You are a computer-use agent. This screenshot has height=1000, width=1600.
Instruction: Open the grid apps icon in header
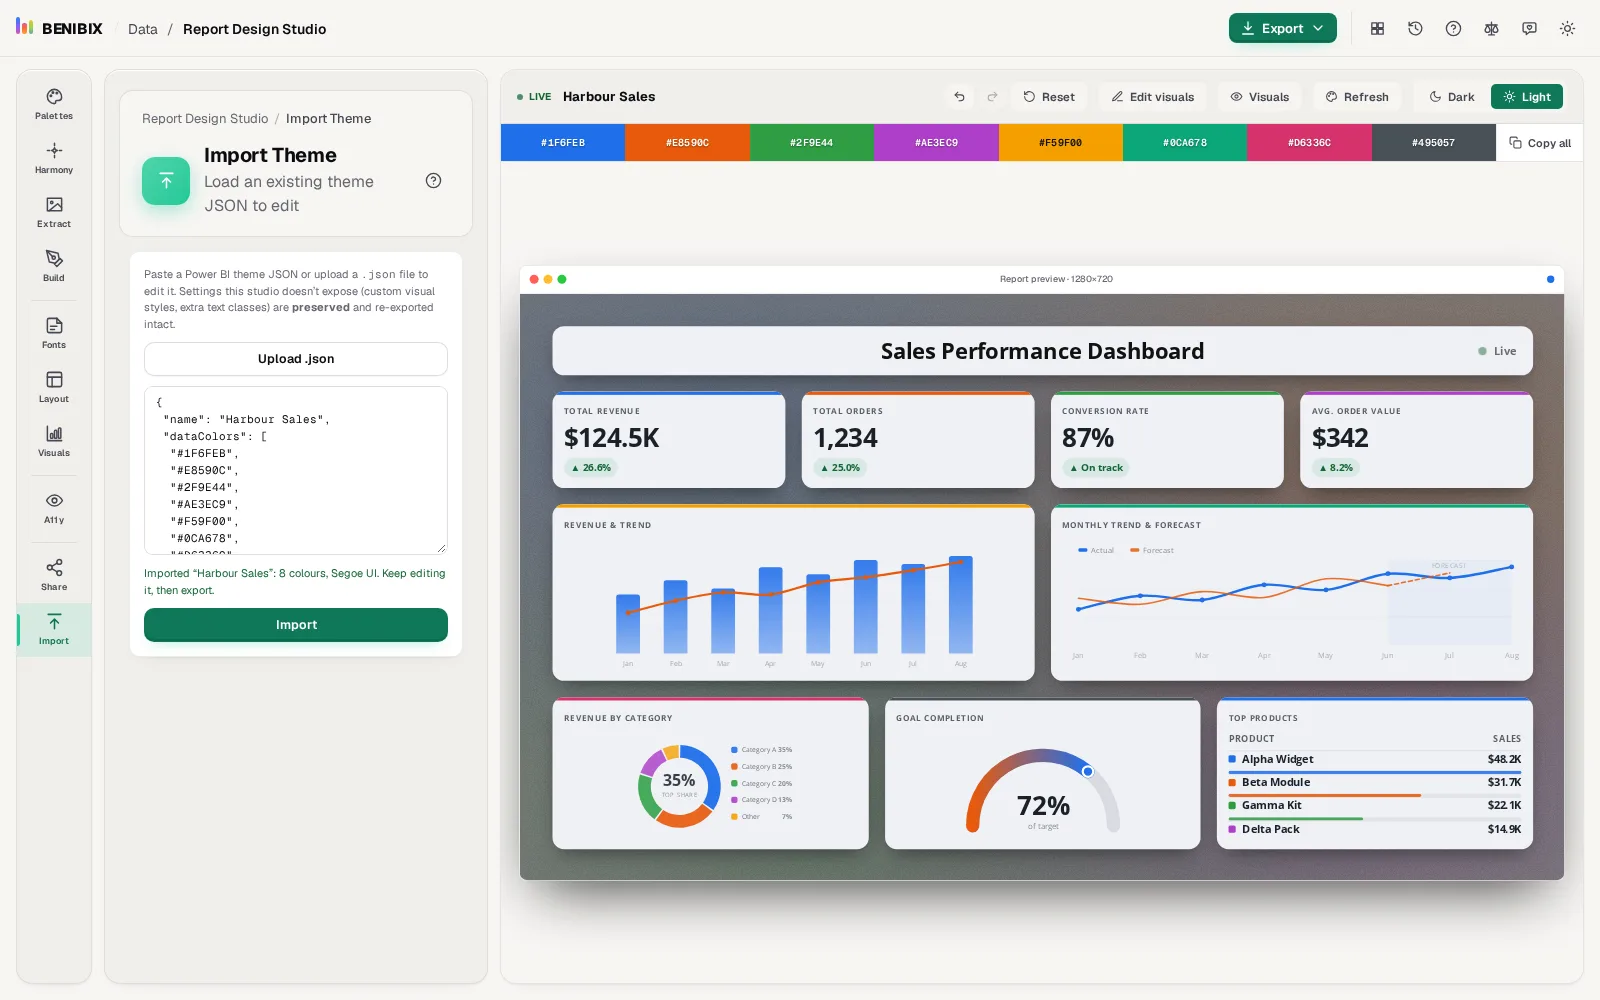1377,29
